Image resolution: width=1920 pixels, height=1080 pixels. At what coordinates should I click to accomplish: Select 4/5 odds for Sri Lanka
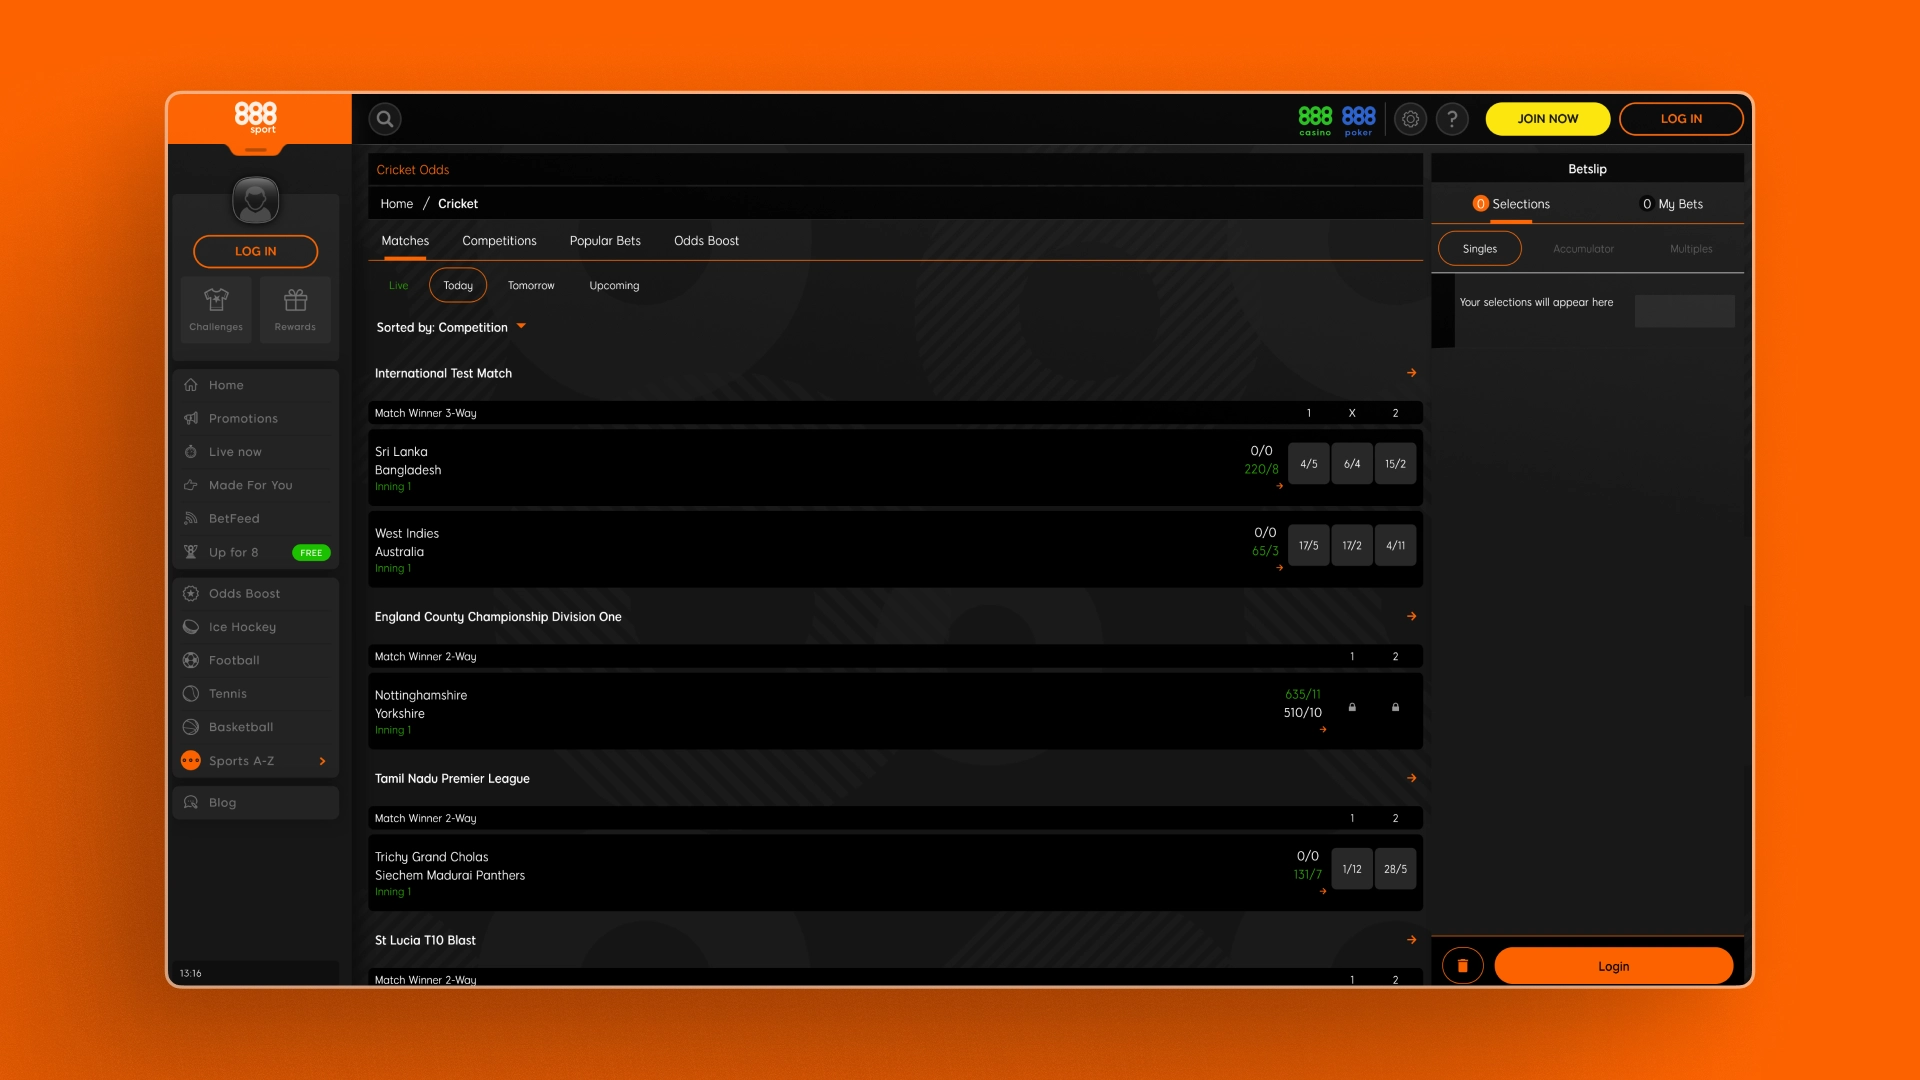[1308, 464]
